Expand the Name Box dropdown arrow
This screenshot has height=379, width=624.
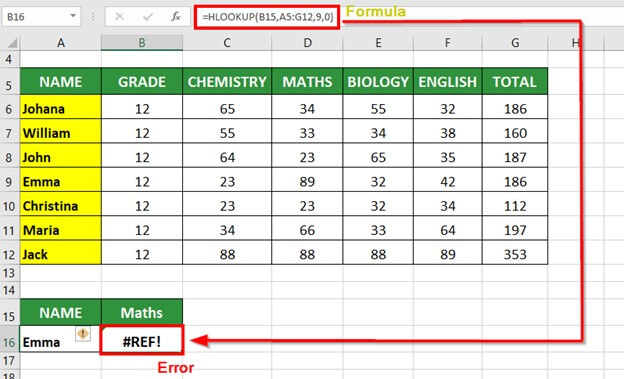pos(73,16)
